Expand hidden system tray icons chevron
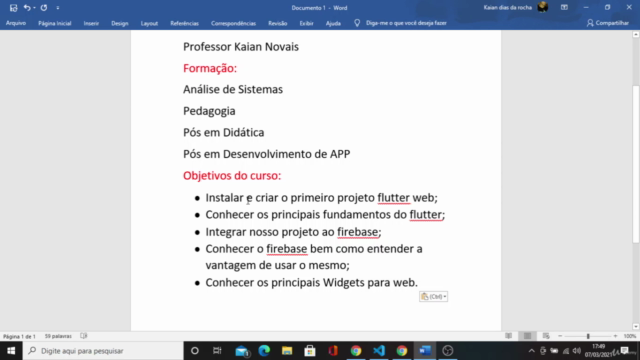Image resolution: width=640 pixels, height=360 pixels. (x=531, y=351)
